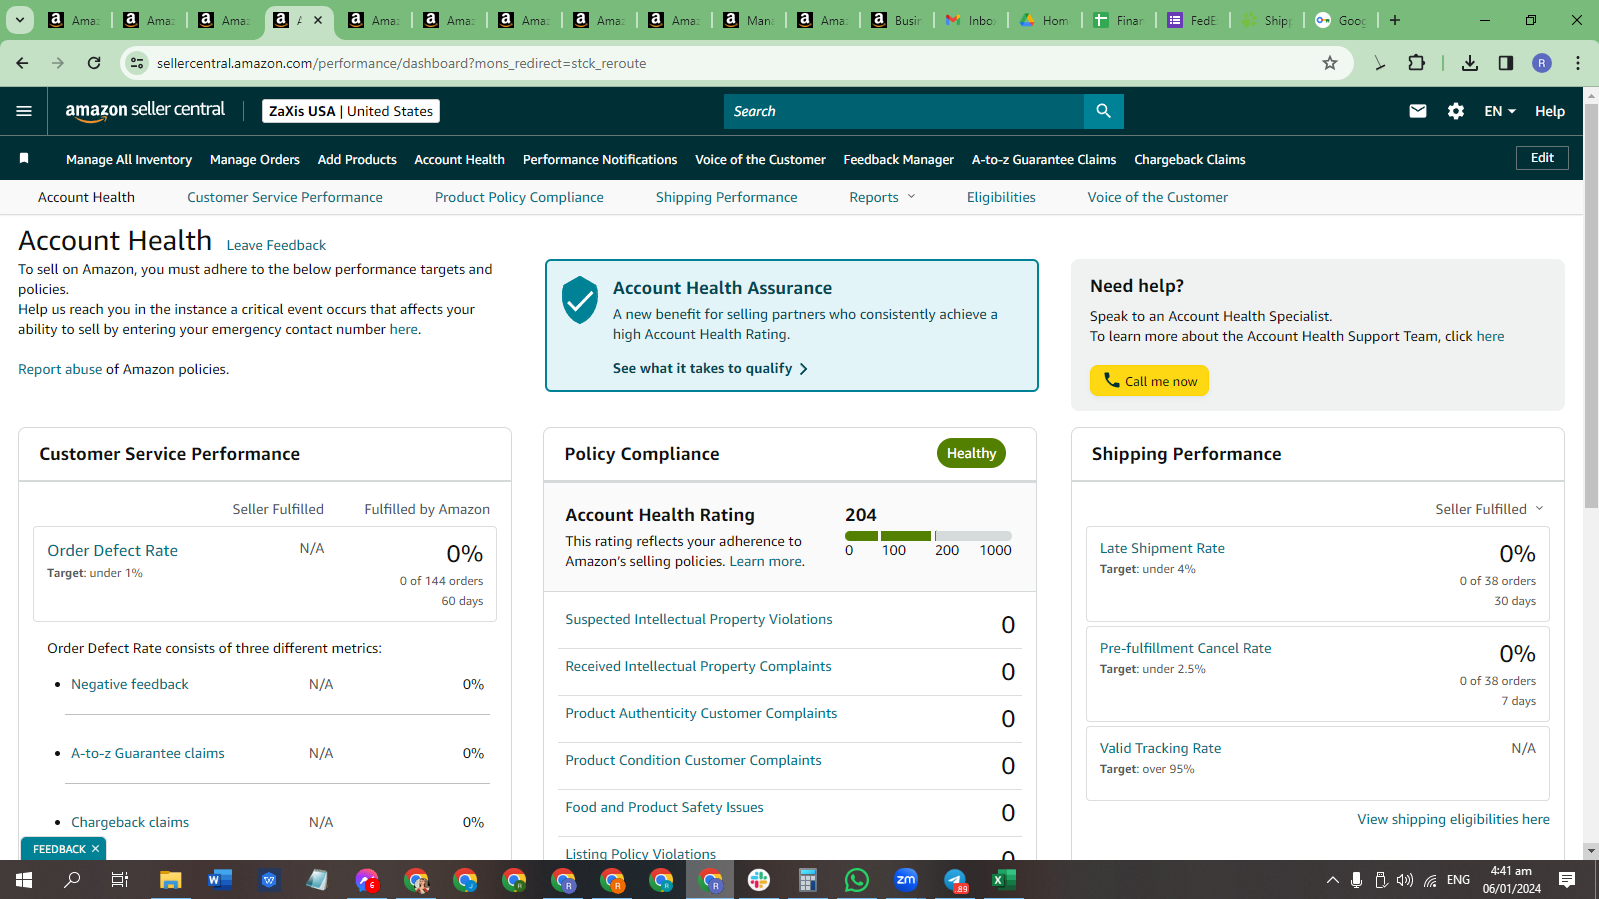Open Zoom from the taskbar
Image resolution: width=1599 pixels, height=899 pixels.
pyautogui.click(x=906, y=880)
